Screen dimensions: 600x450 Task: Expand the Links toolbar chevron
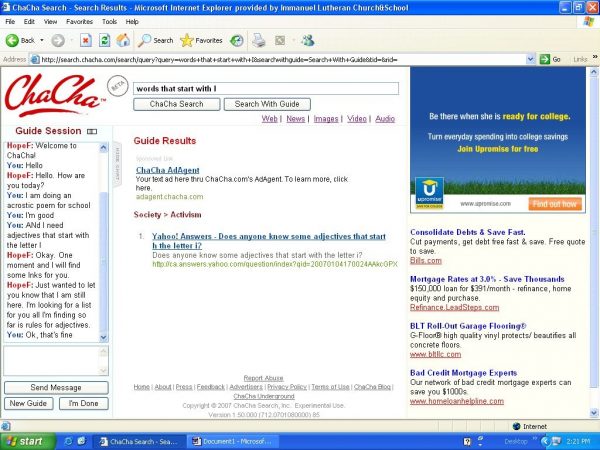[595, 57]
